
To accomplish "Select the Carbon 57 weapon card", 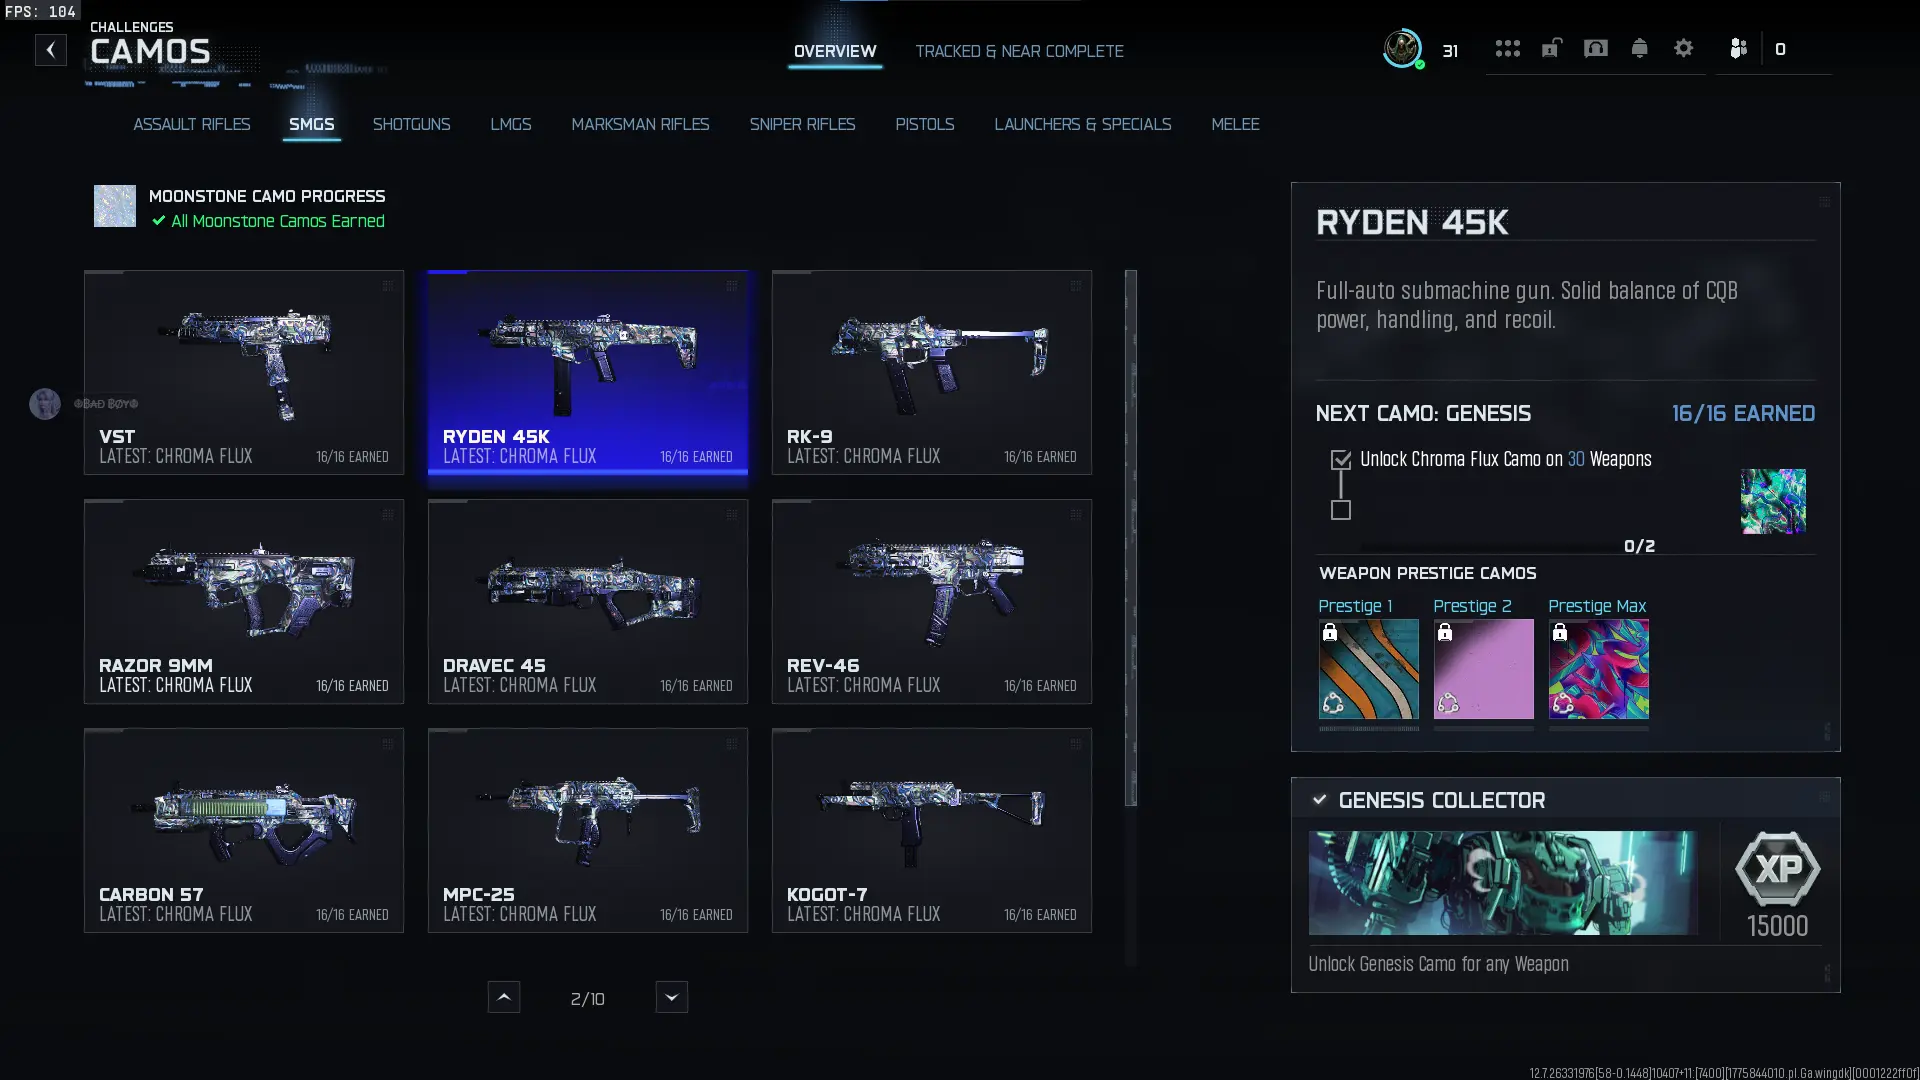I will click(x=244, y=830).
